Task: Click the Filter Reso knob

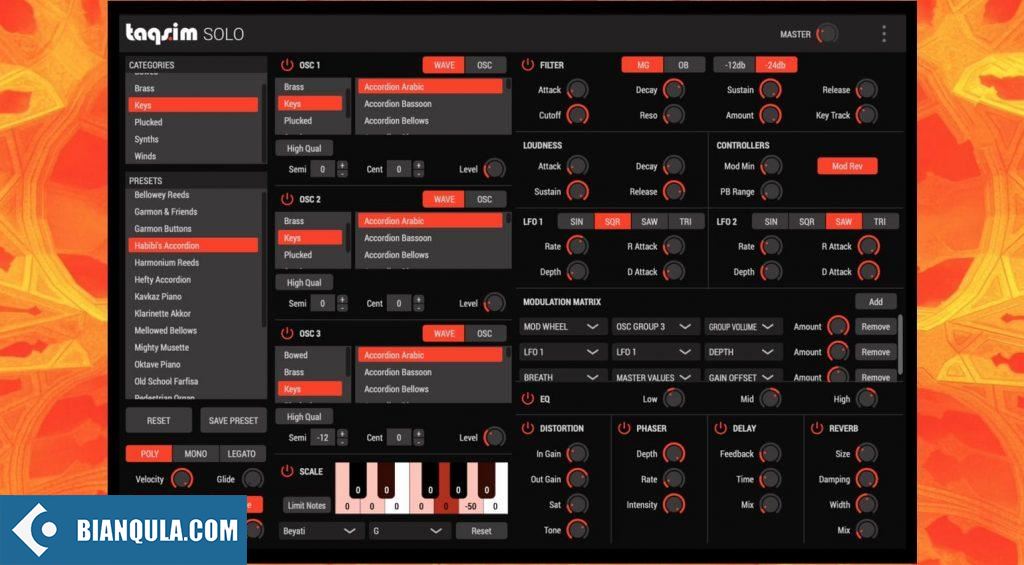Action: (673, 115)
